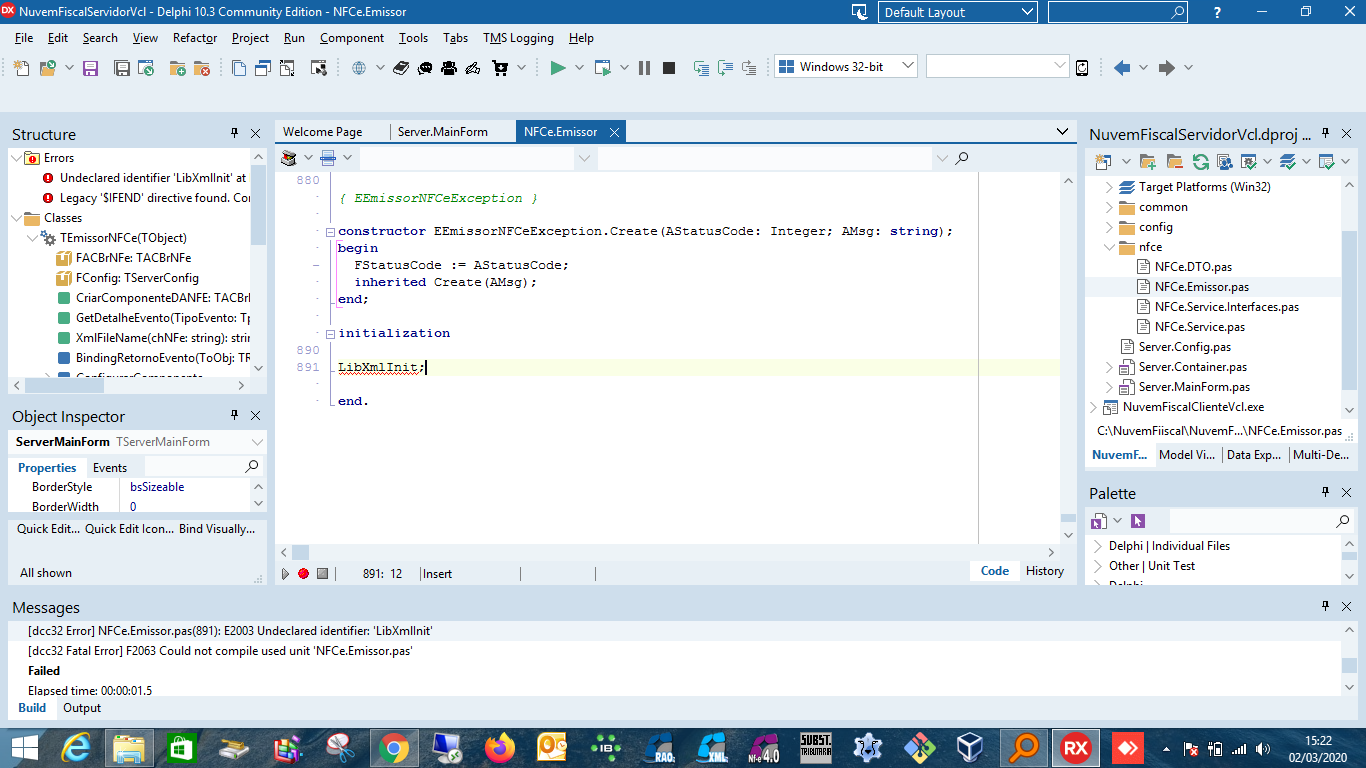Collapse the nfce folder in Projects
The image size is (1366, 768).
pyautogui.click(x=1109, y=247)
